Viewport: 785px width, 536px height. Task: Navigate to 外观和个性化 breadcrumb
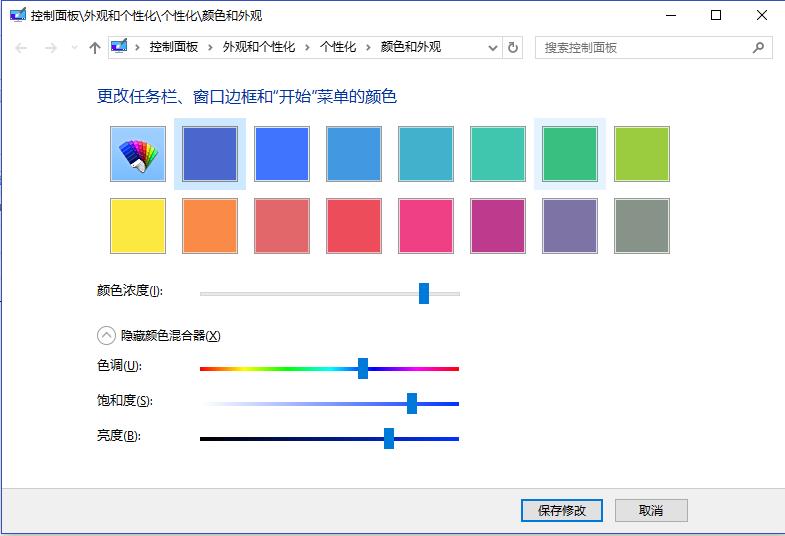point(258,47)
